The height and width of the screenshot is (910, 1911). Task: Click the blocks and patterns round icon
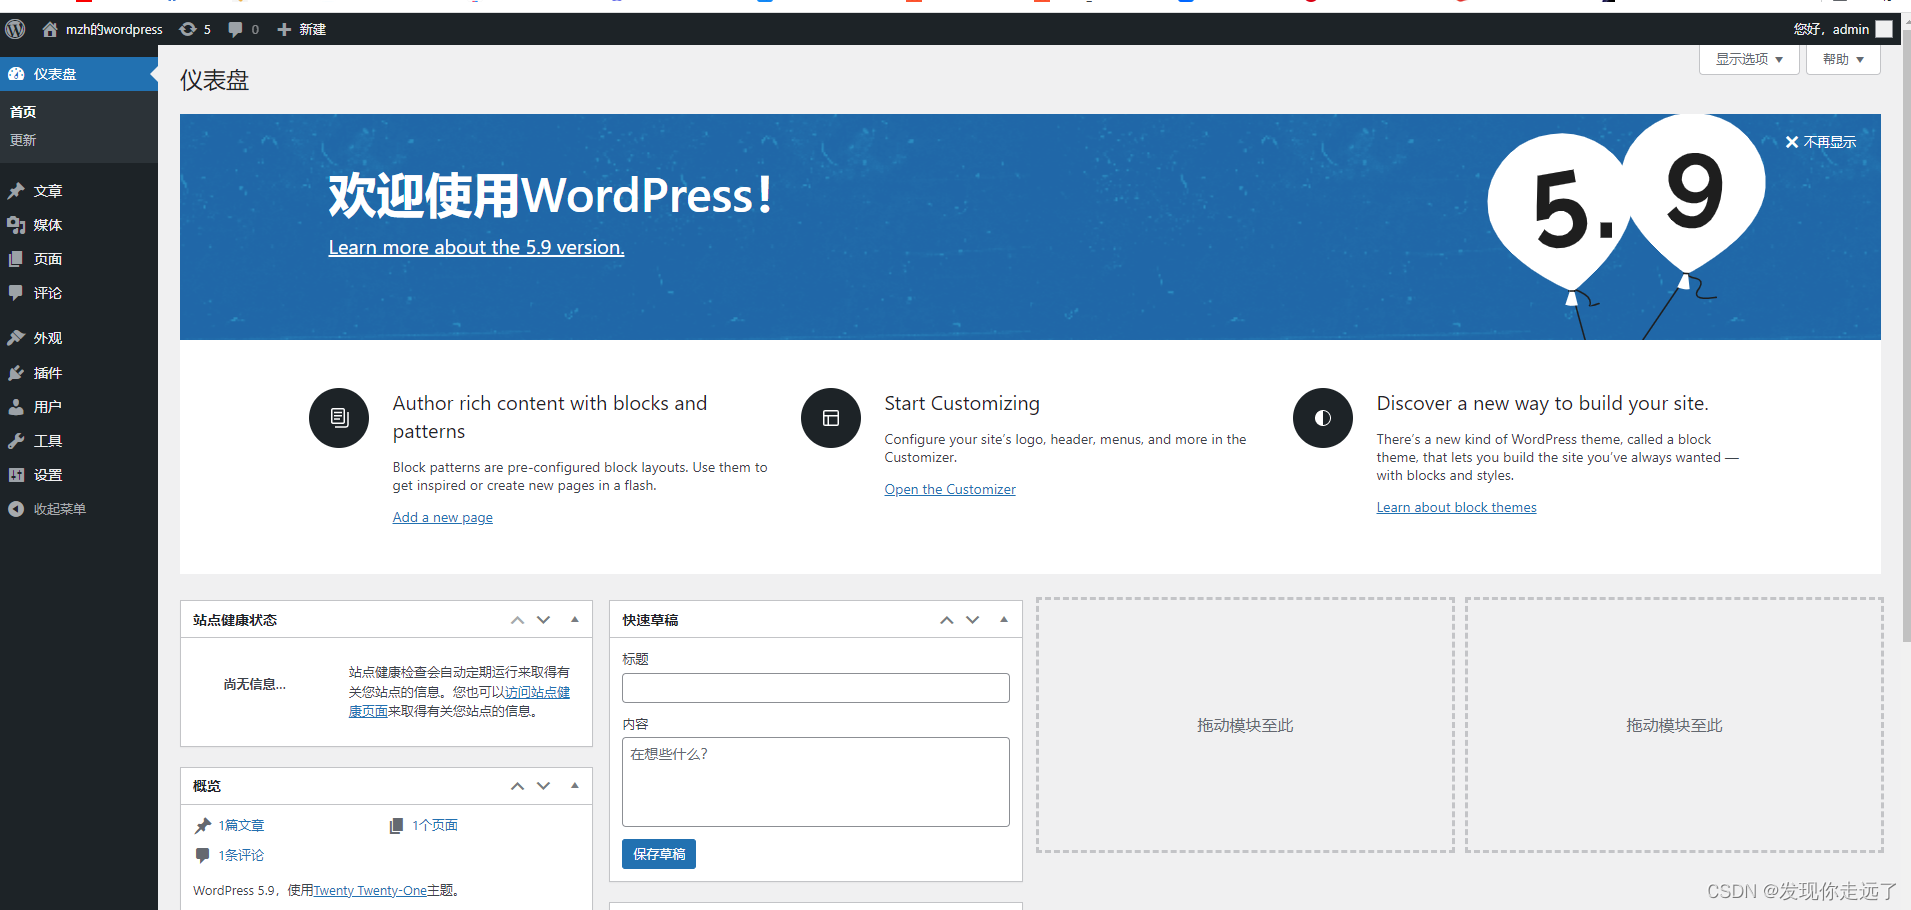[339, 418]
